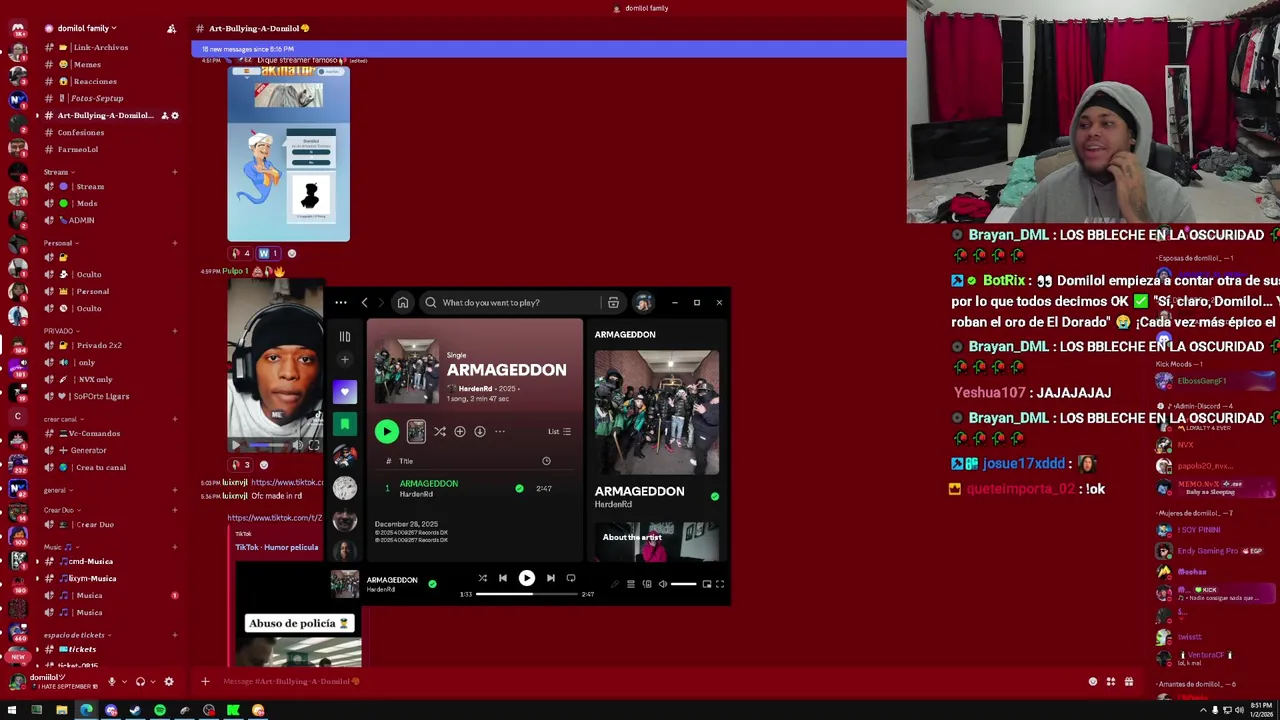Join Generator voice channel
Screen dimensions: 1280x720
point(88,450)
